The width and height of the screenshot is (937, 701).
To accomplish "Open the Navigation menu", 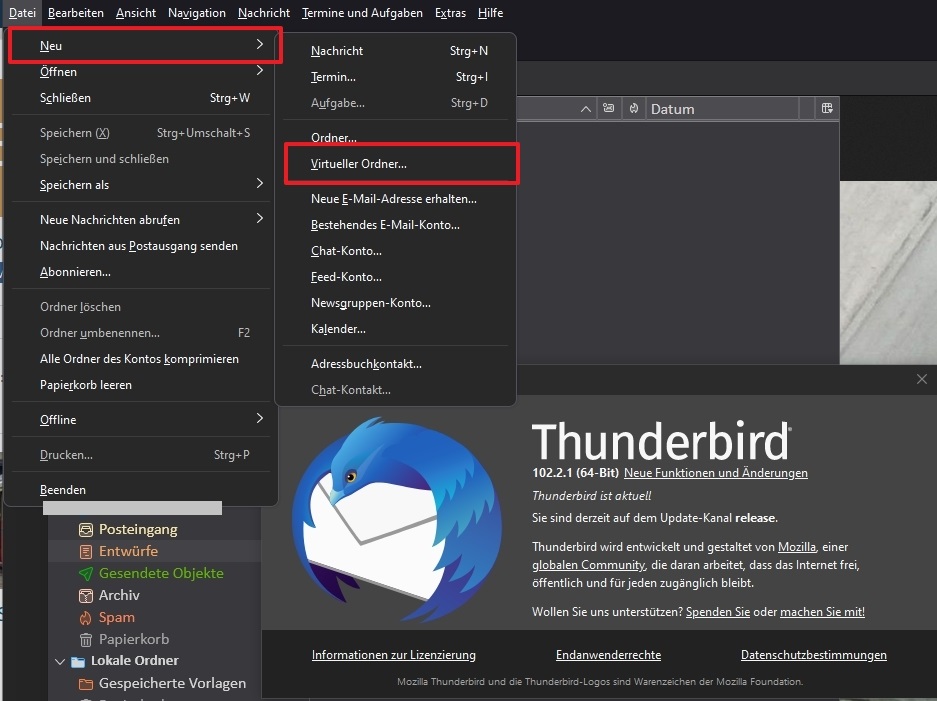I will (197, 13).
